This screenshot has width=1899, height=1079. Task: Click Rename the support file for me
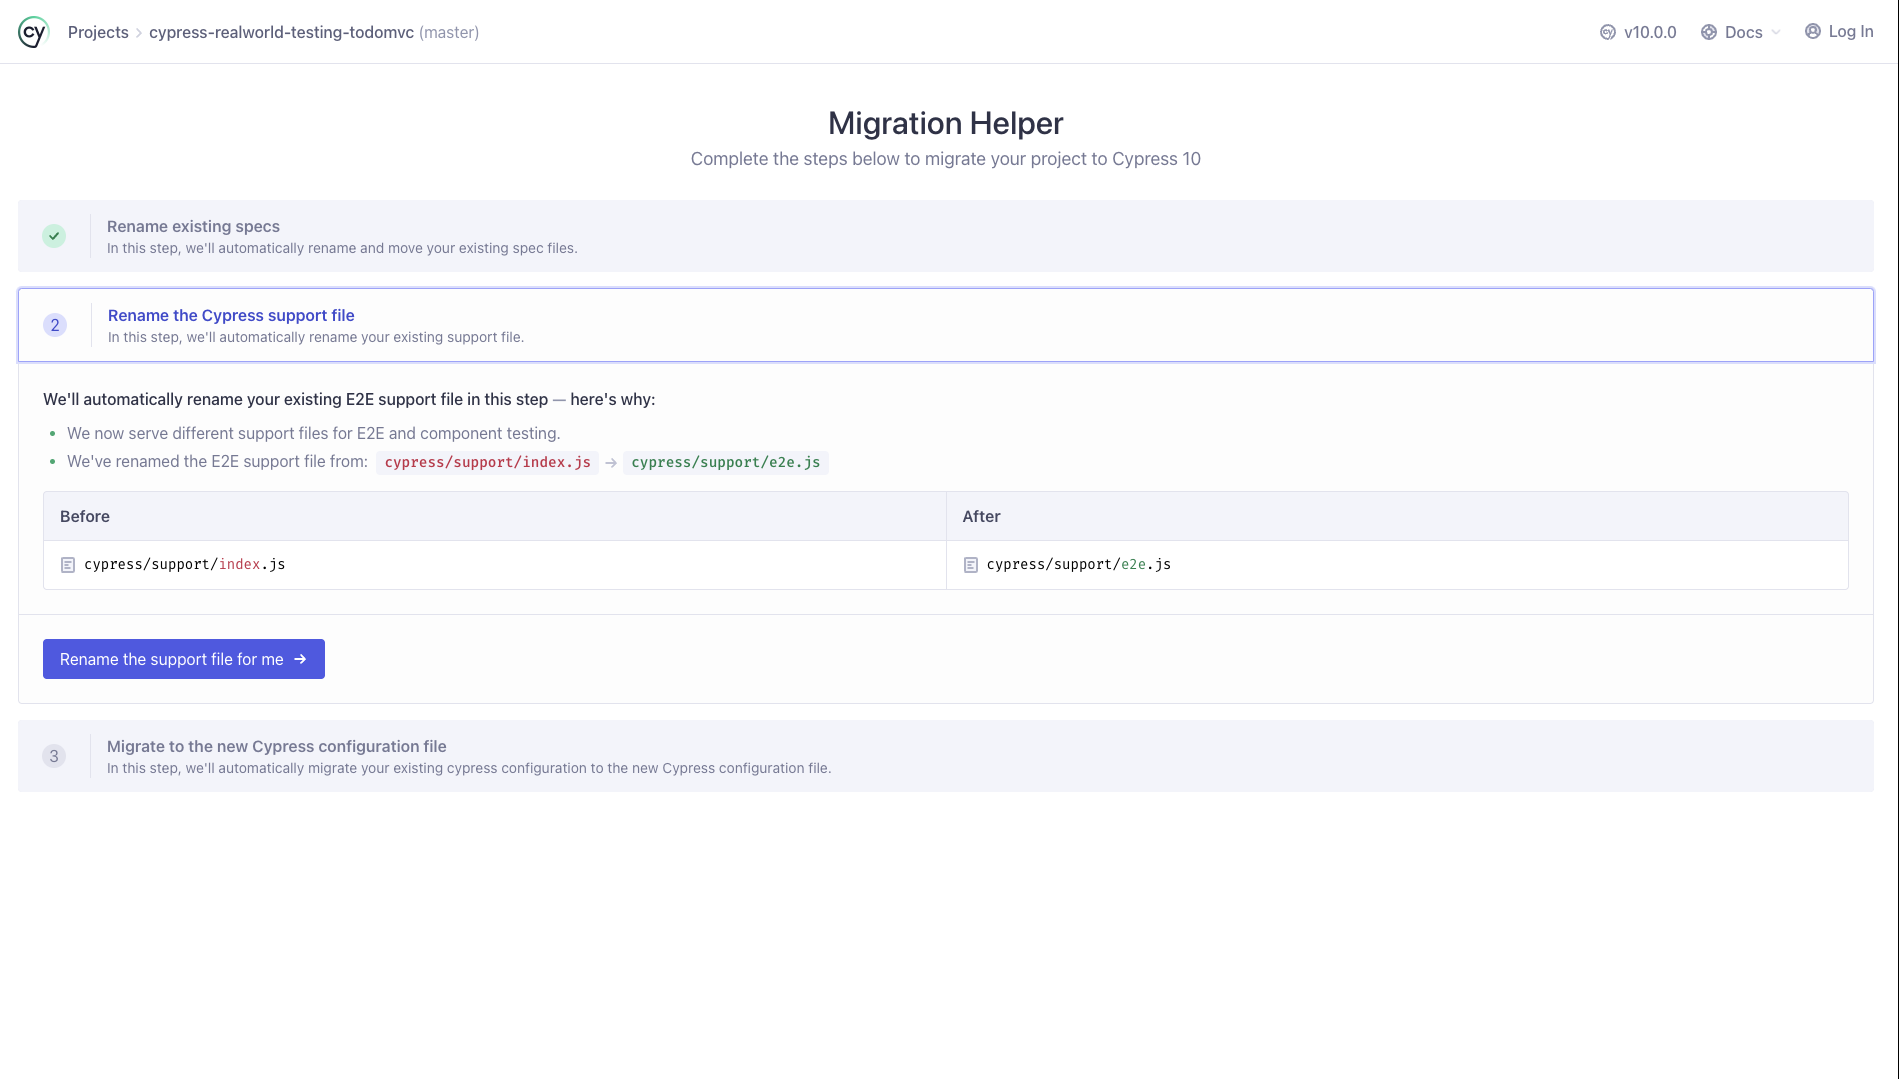184,659
